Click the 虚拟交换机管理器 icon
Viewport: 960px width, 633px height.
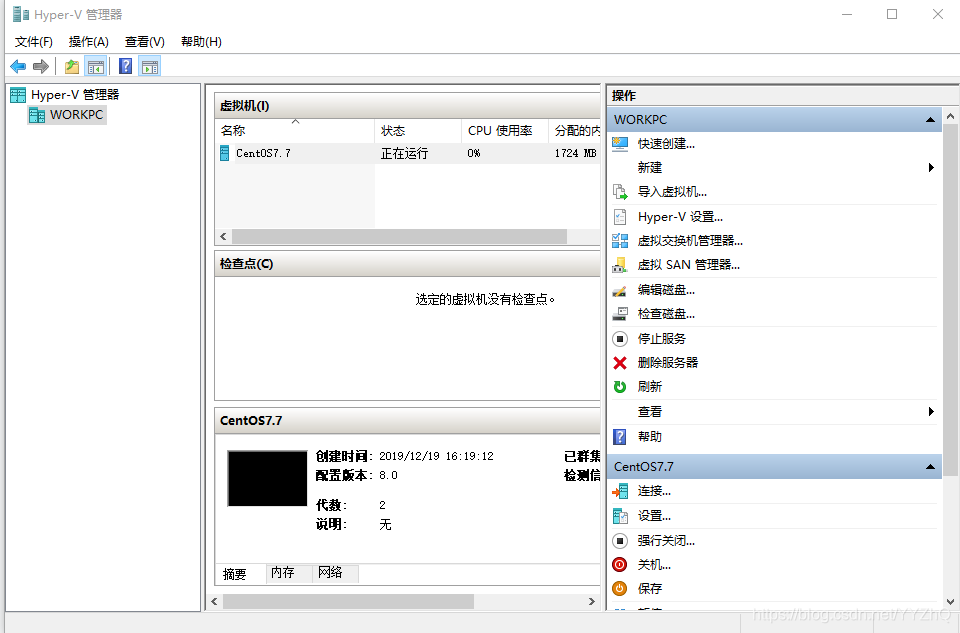point(620,241)
